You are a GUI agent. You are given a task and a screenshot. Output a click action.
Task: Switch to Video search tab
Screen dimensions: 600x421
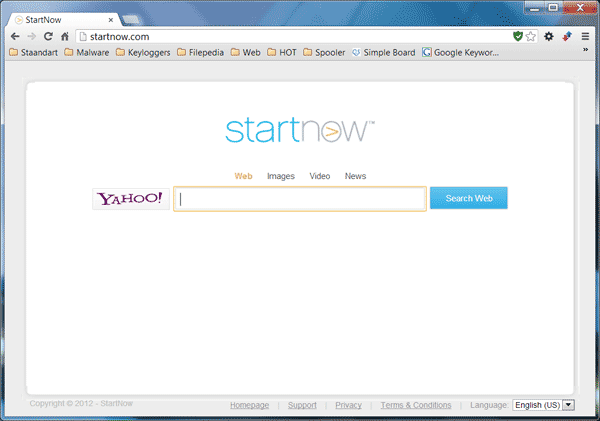pos(320,176)
